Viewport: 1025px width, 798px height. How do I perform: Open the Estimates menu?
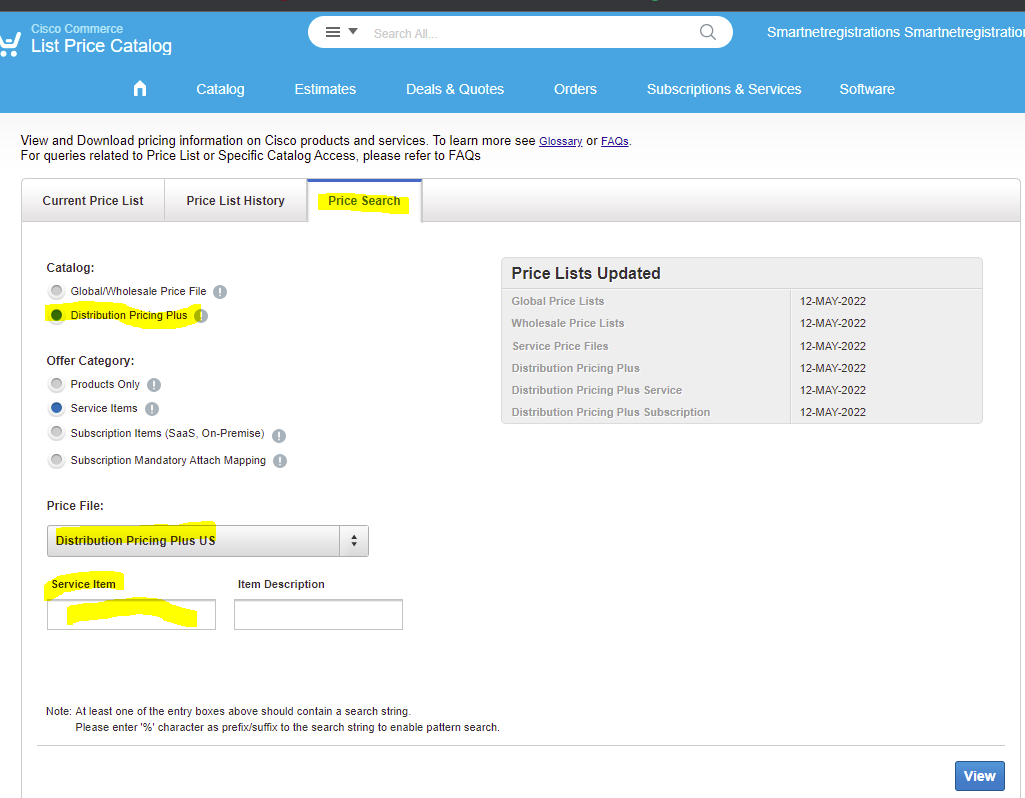coord(325,89)
